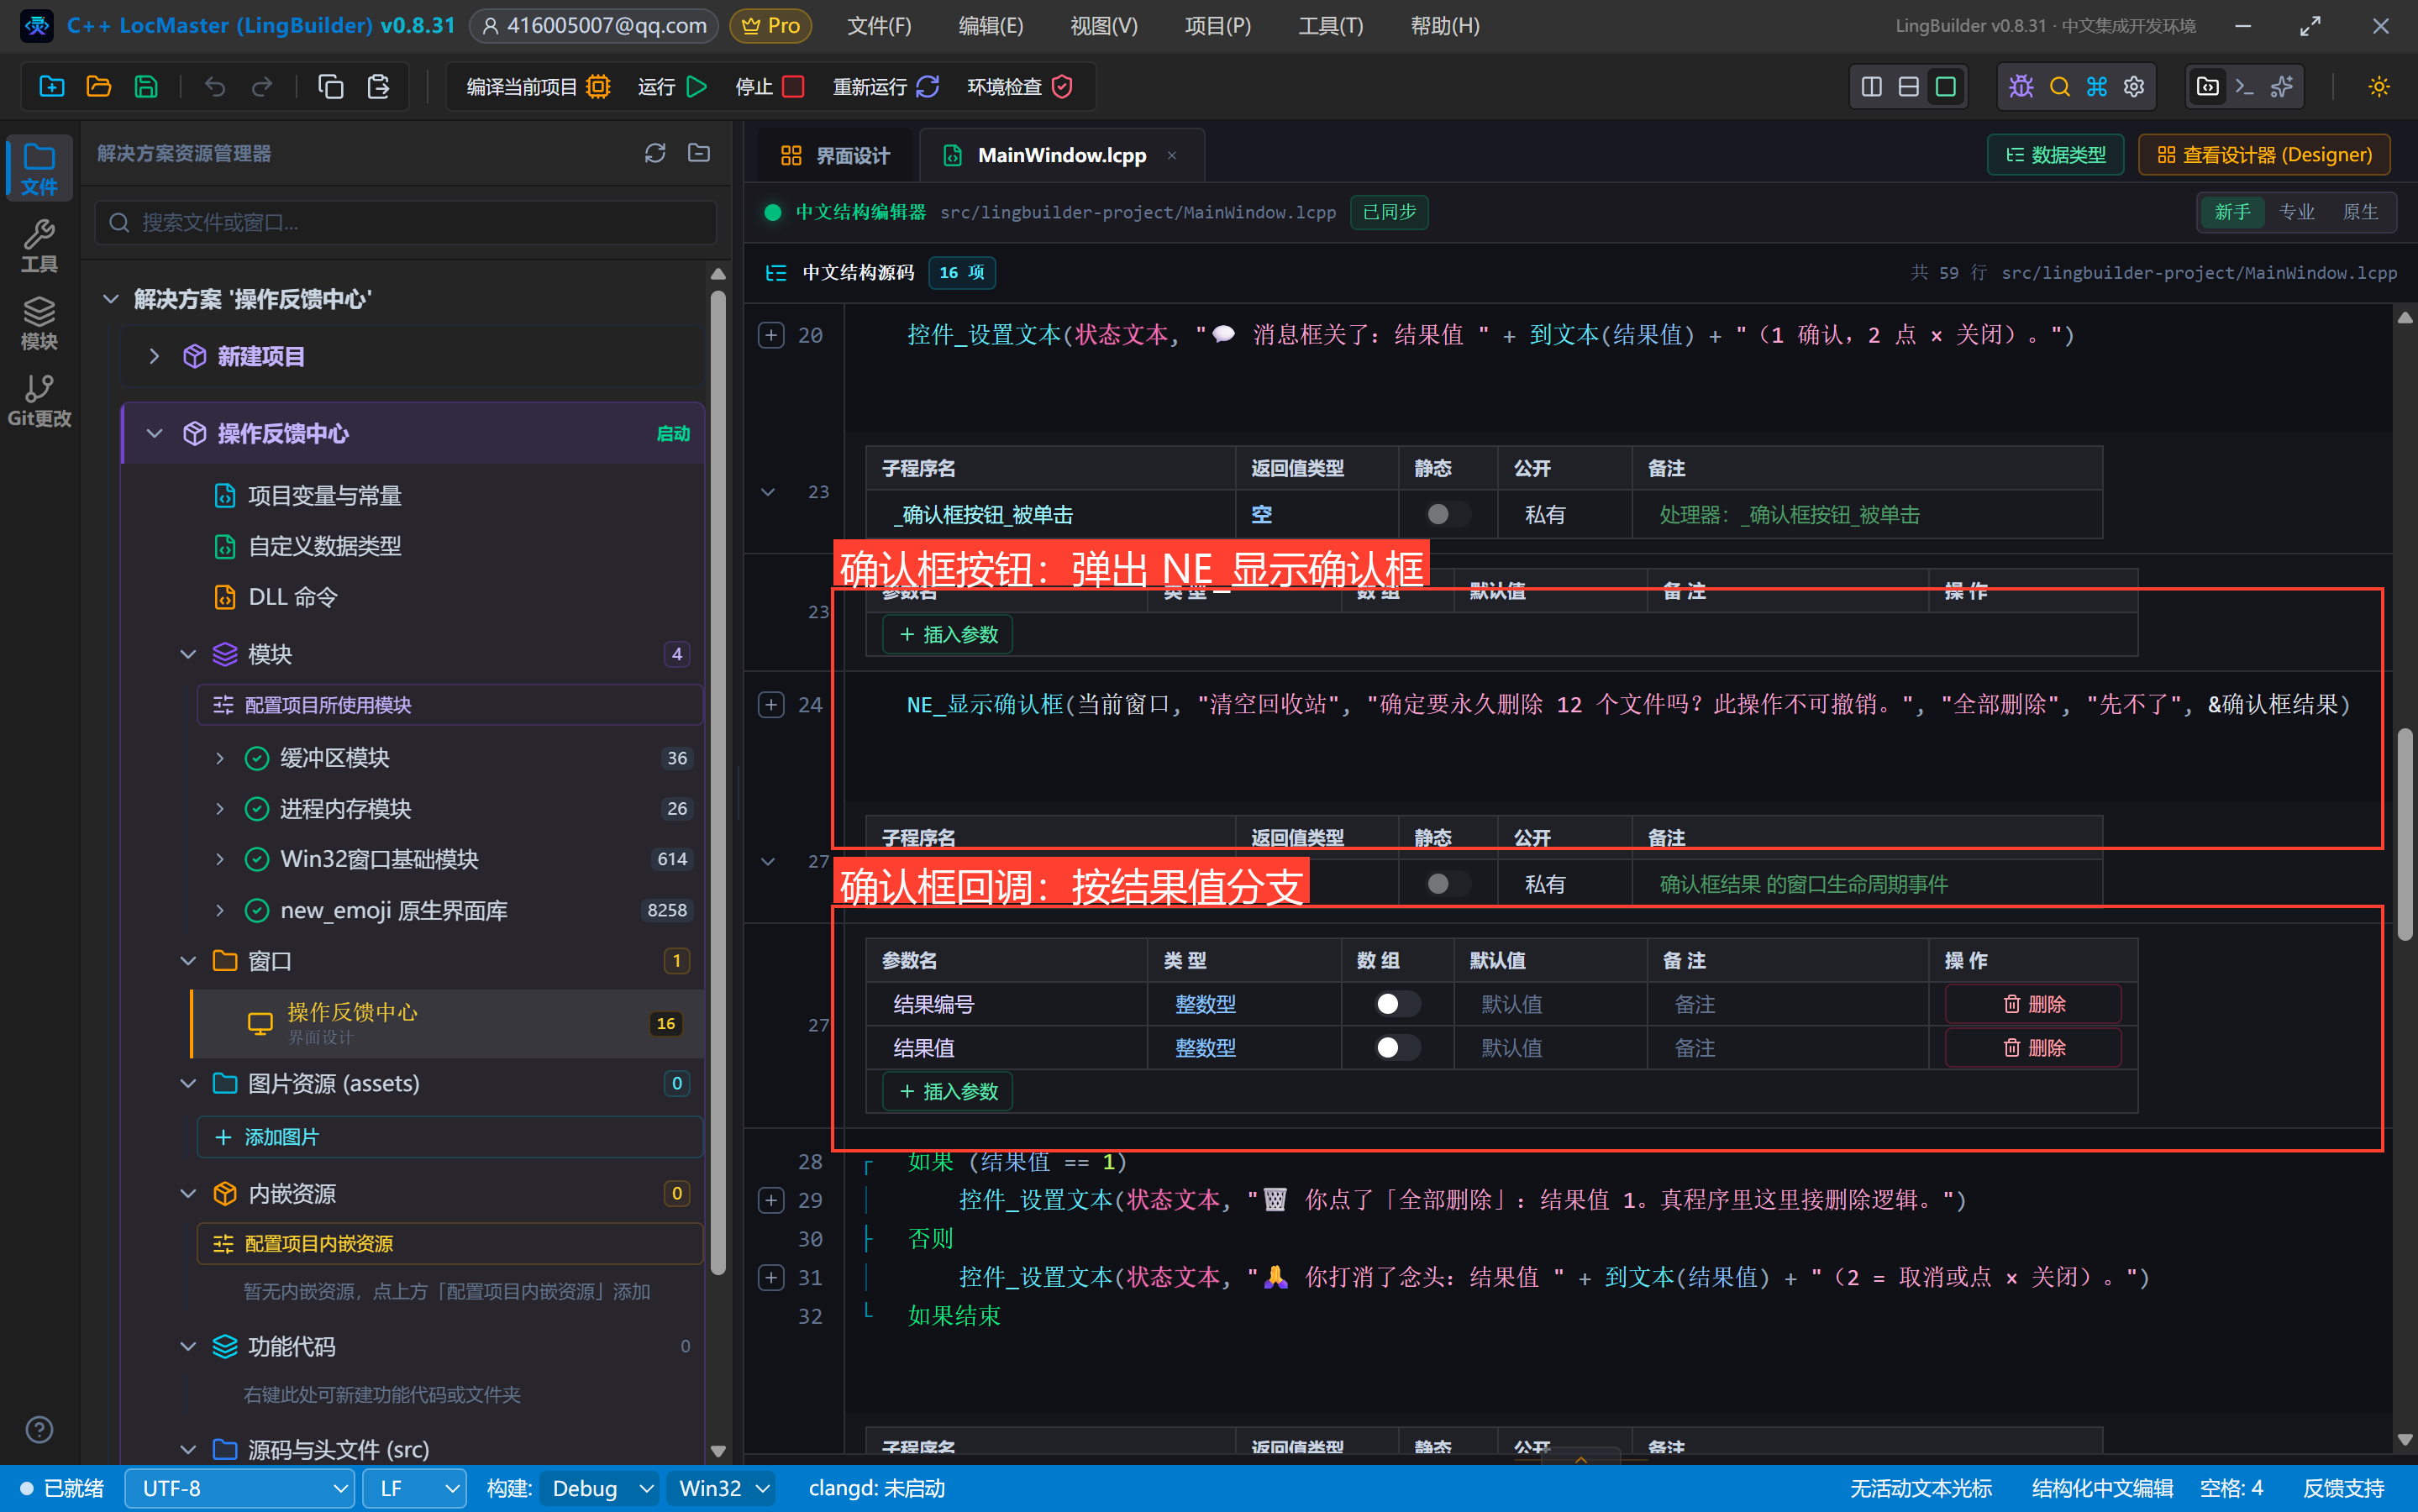This screenshot has width=2418, height=1512.
Task: Click the bug debug icon
Action: (x=2021, y=87)
